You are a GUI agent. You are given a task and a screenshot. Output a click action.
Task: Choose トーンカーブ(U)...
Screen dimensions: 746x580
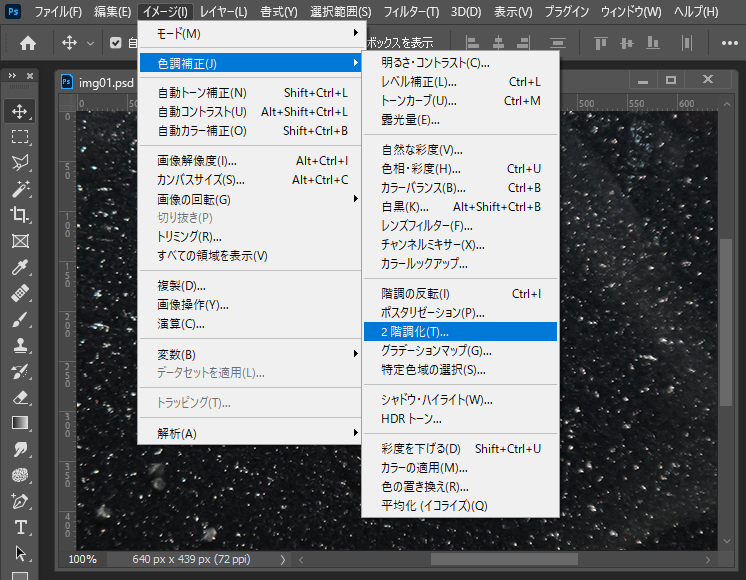click(460, 101)
